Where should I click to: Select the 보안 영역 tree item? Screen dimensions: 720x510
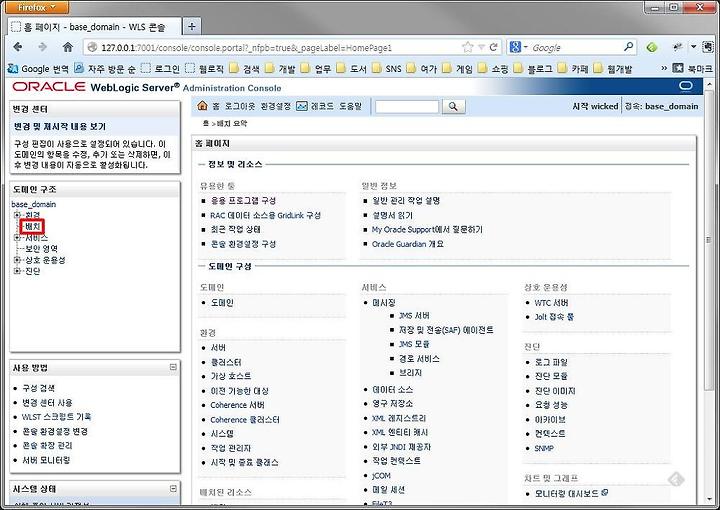click(x=41, y=249)
